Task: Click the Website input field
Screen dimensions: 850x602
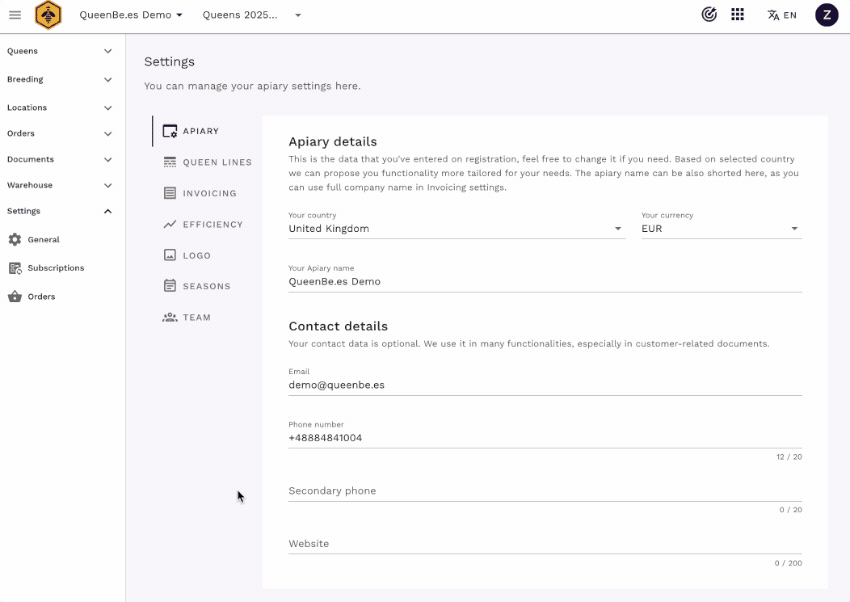Action: [x=544, y=544]
